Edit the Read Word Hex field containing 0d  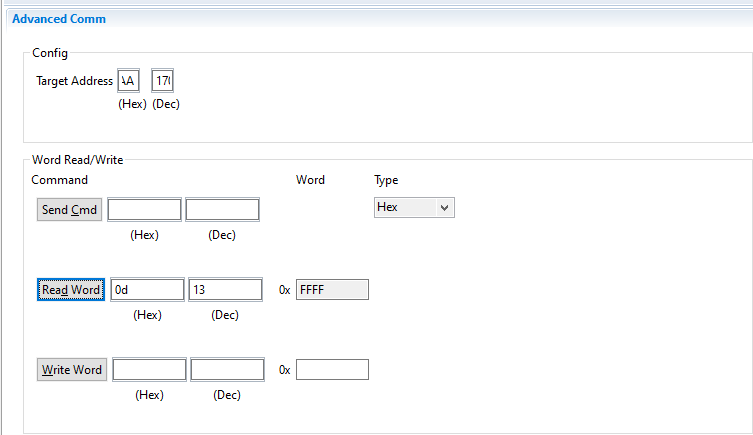[147, 290]
